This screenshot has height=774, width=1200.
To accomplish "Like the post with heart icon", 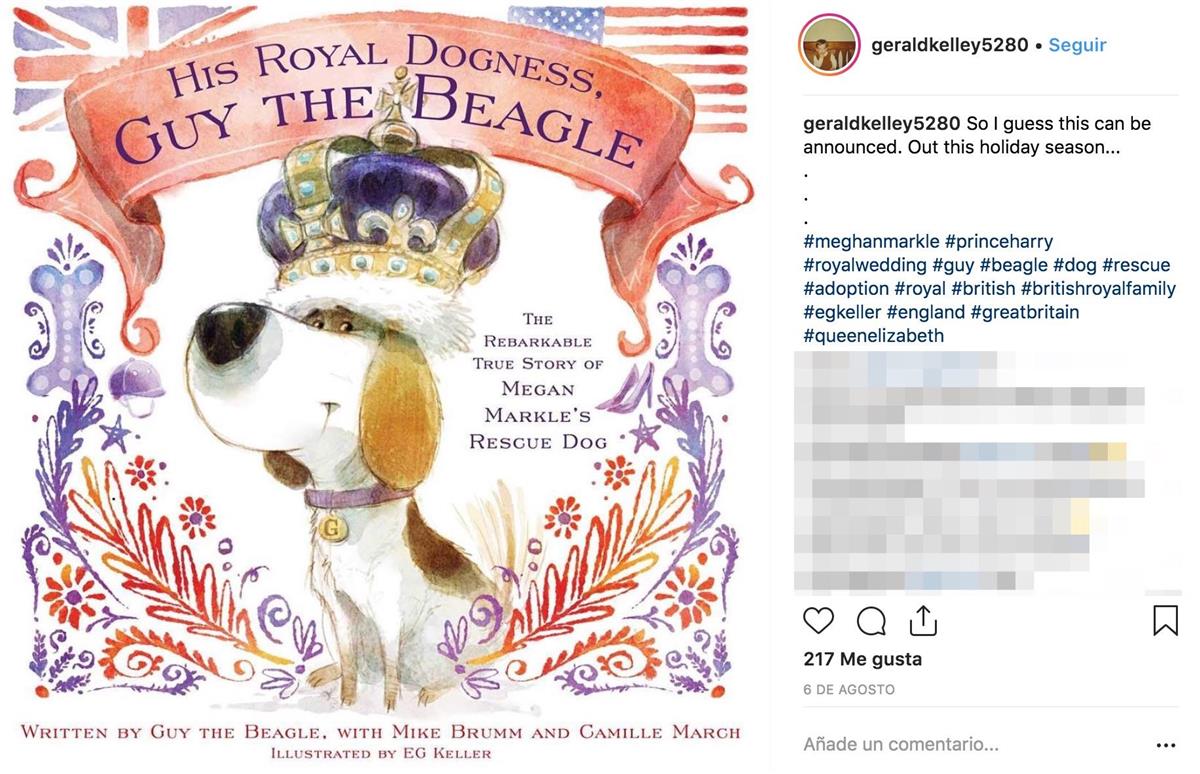I will [818, 621].
